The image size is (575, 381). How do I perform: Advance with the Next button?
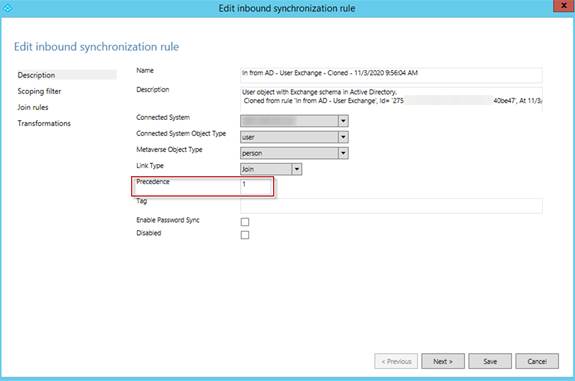443,361
